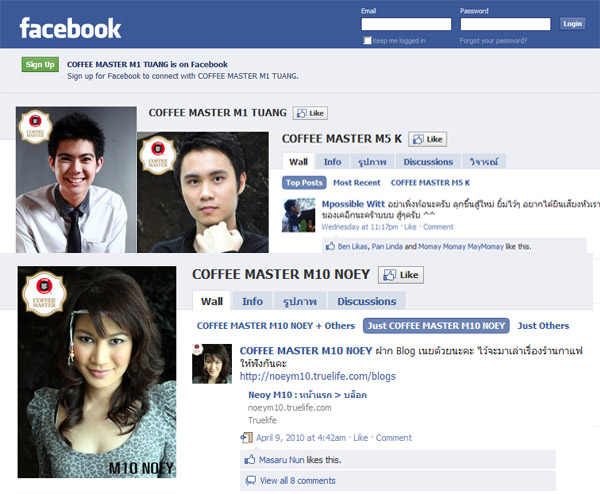600x494 pixels.
Task: Filter posts by COFFEE MASTER M5 K
Action: pos(430,183)
